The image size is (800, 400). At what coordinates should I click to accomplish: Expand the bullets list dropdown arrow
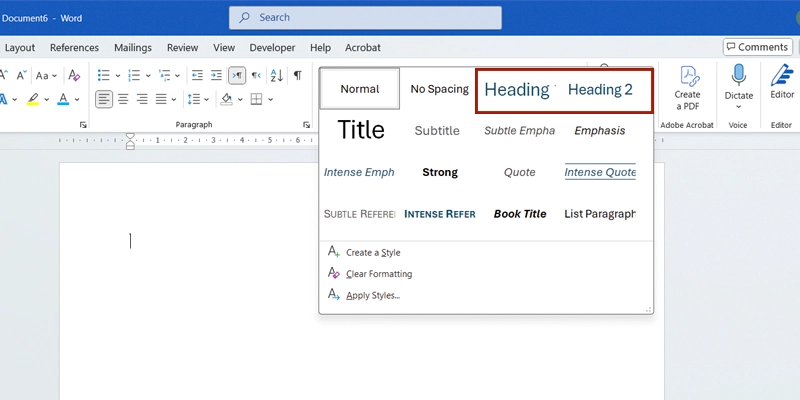coord(118,75)
